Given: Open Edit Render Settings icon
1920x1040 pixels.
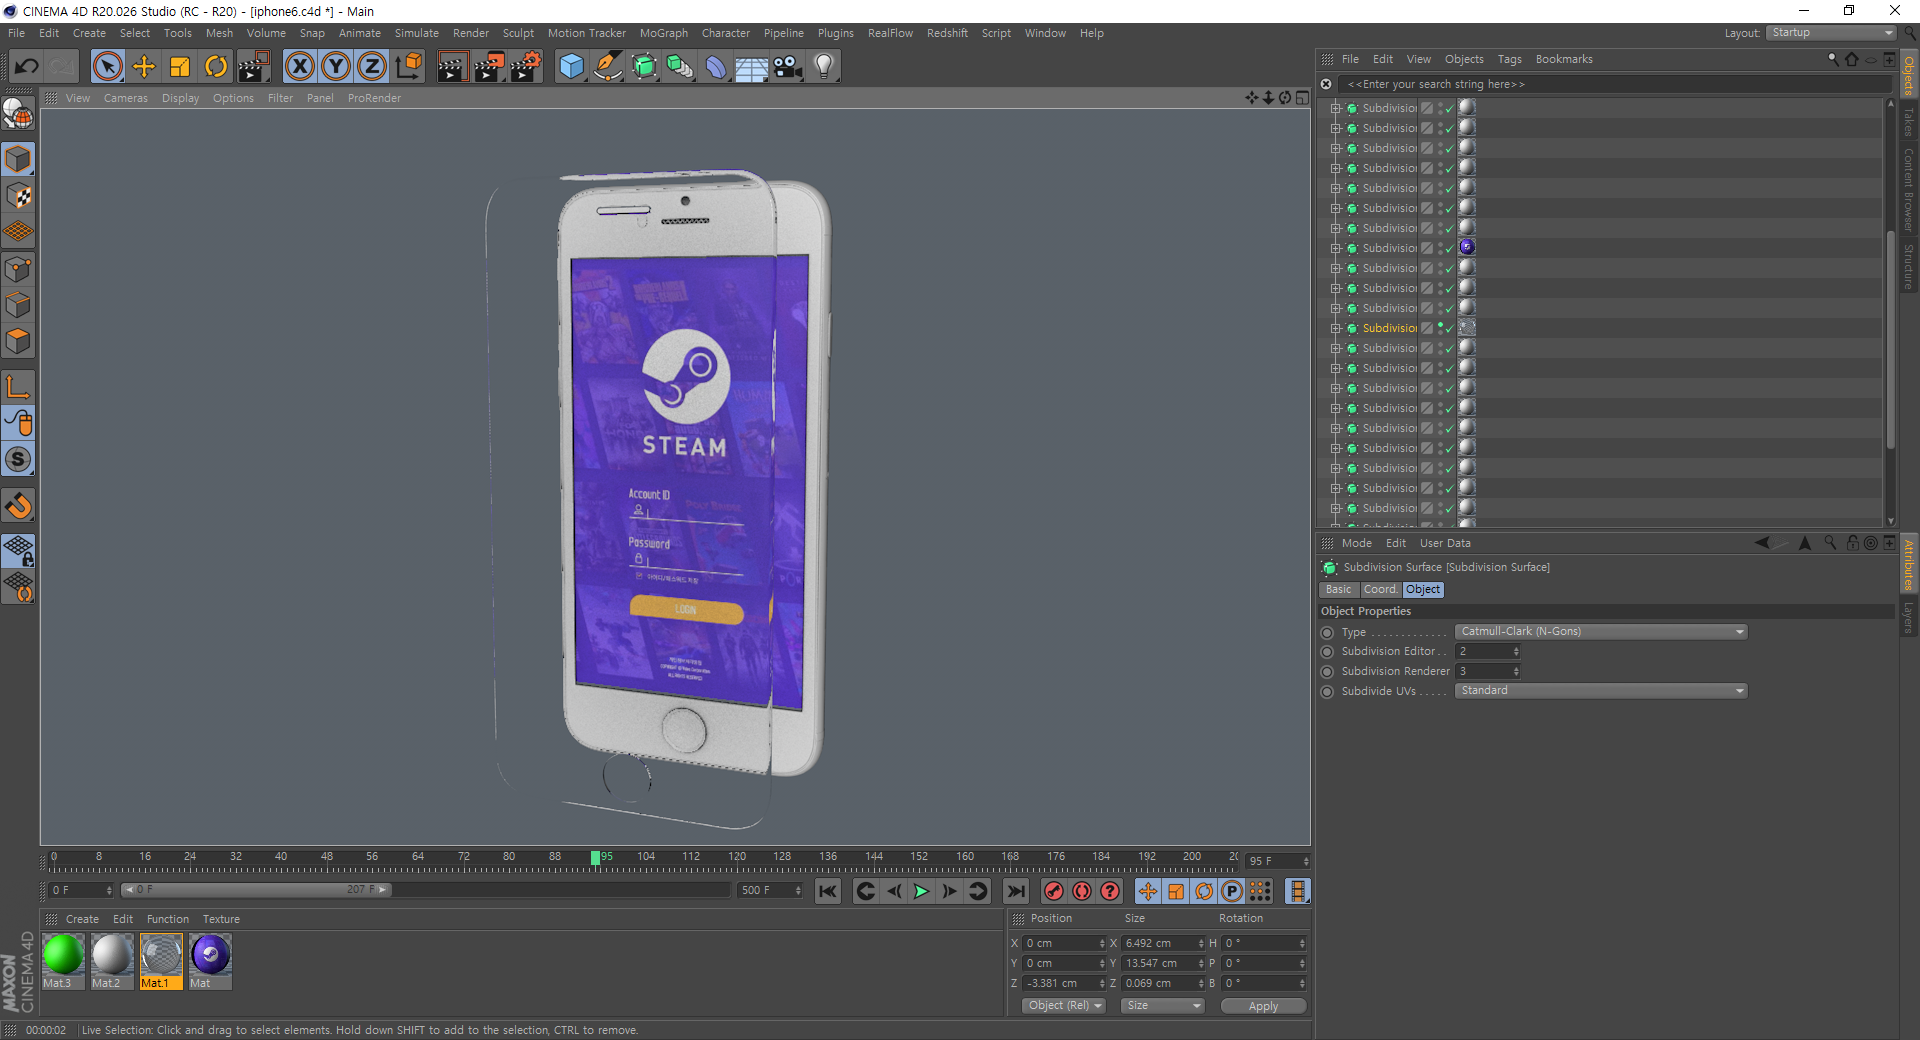Looking at the screenshot, I should pos(525,67).
